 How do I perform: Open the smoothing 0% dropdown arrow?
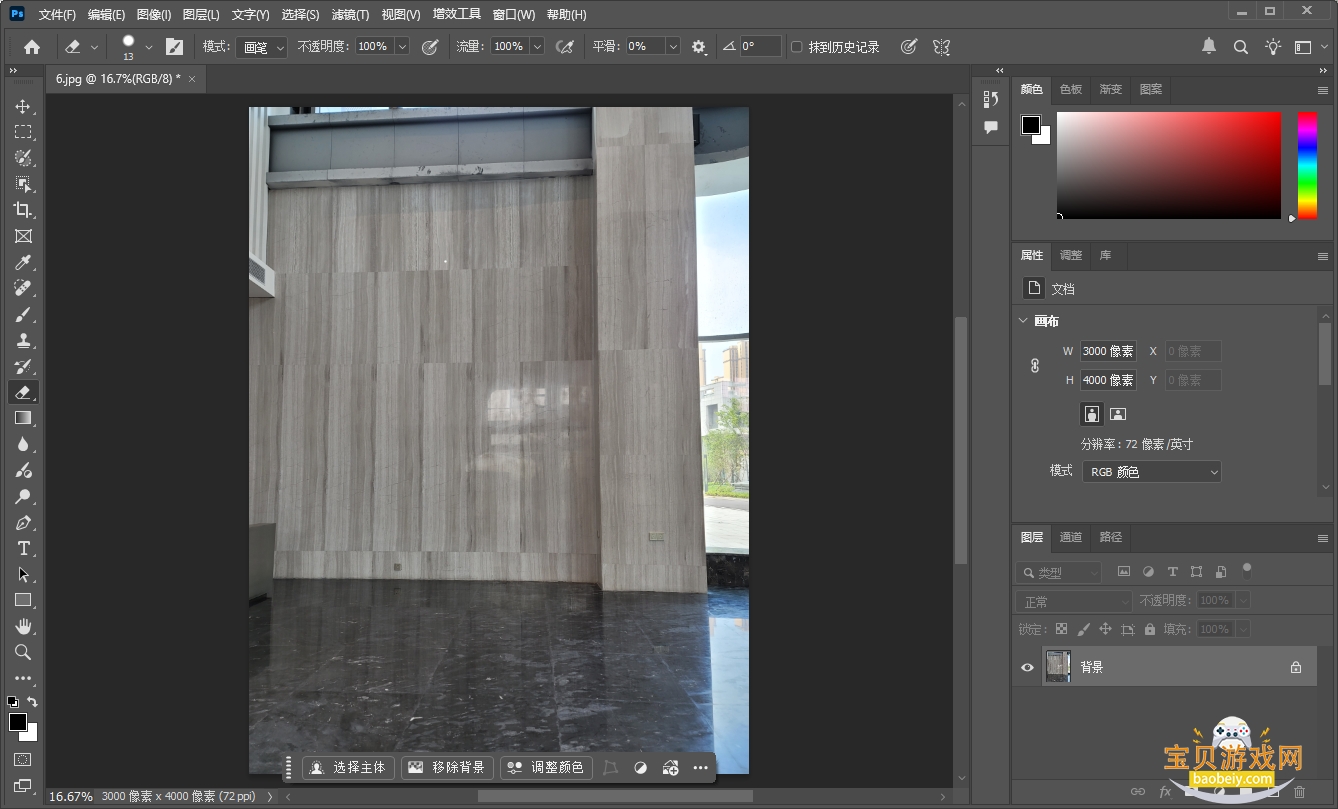673,47
